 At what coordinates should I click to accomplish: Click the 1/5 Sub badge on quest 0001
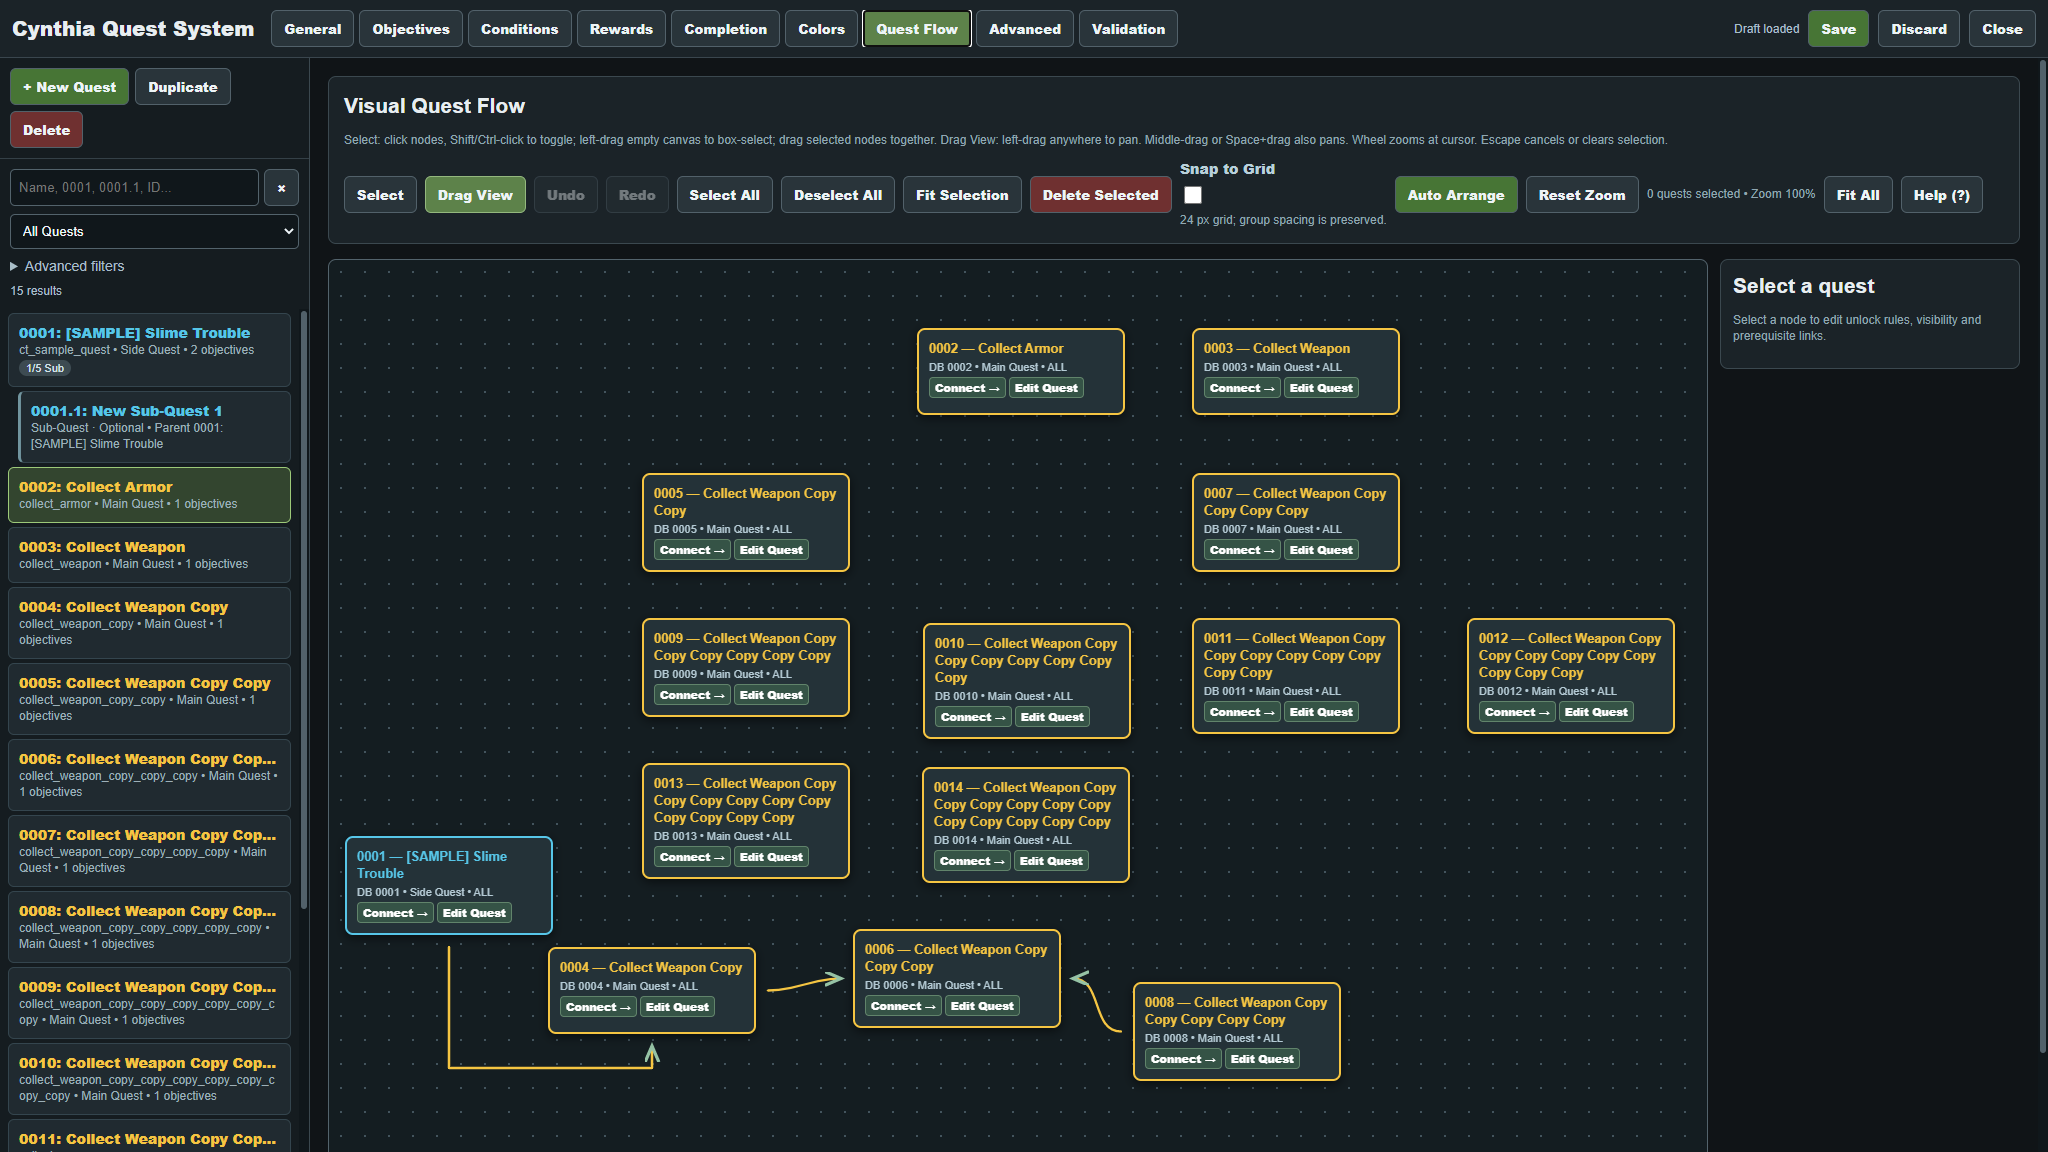45,369
